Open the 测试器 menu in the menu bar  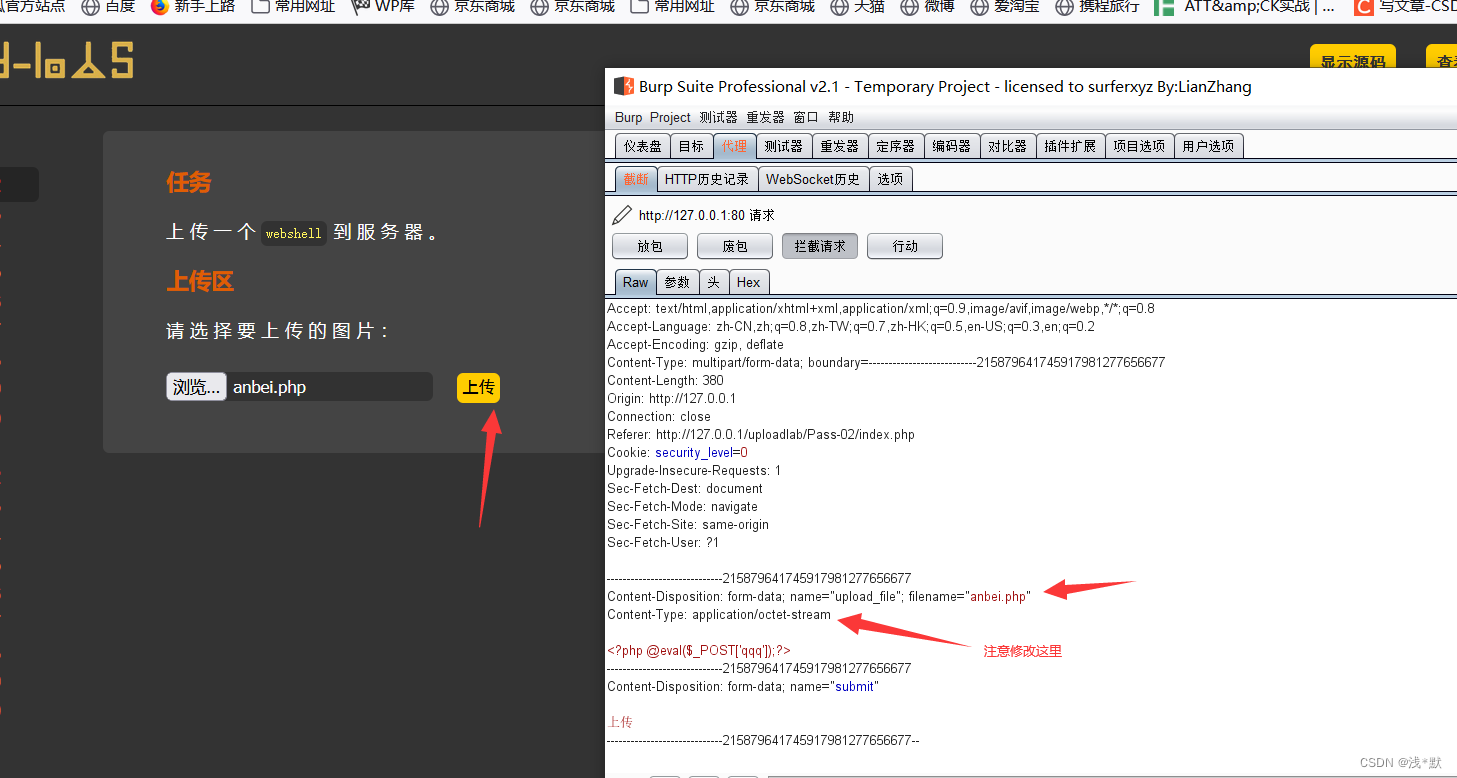click(x=718, y=117)
